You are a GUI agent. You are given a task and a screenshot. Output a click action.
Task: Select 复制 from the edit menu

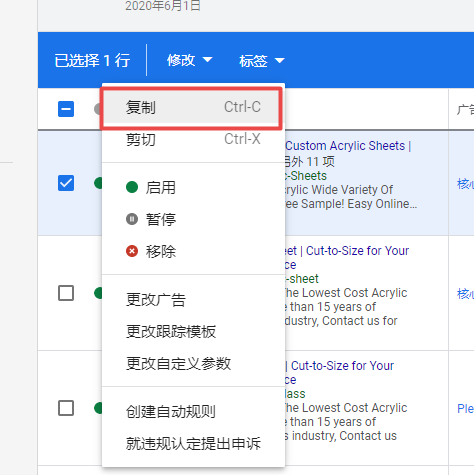(191, 108)
